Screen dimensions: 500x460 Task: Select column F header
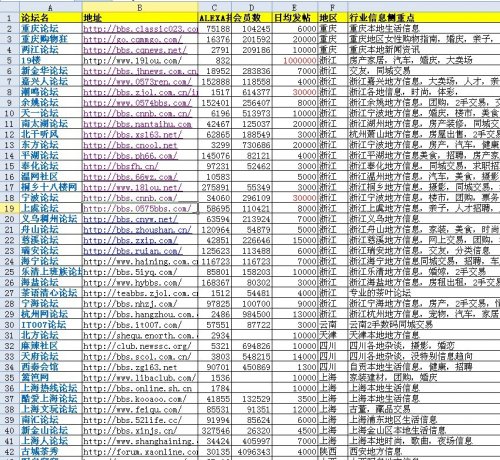(x=333, y=7)
